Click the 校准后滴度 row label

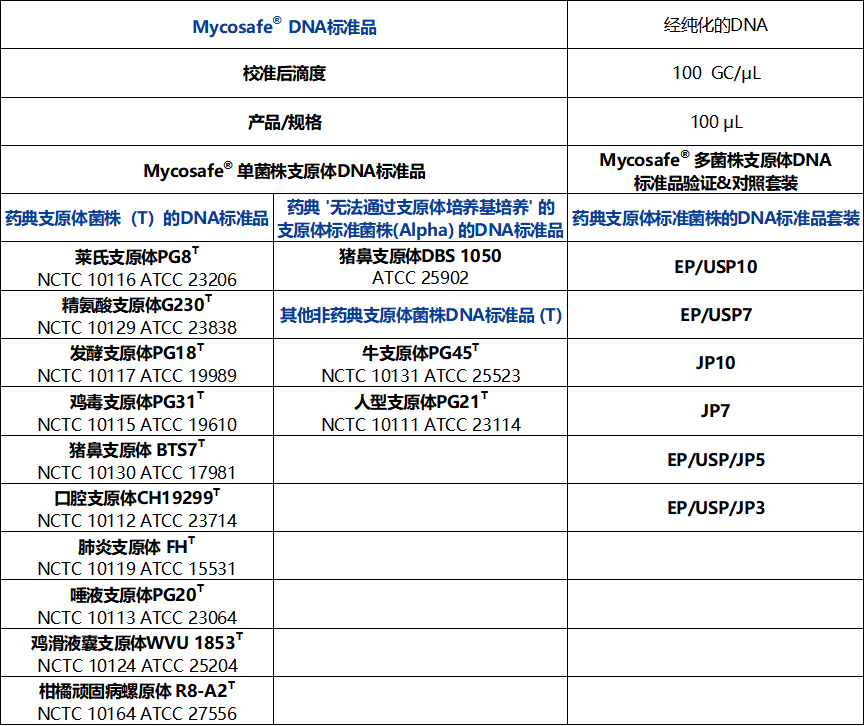pos(284,73)
